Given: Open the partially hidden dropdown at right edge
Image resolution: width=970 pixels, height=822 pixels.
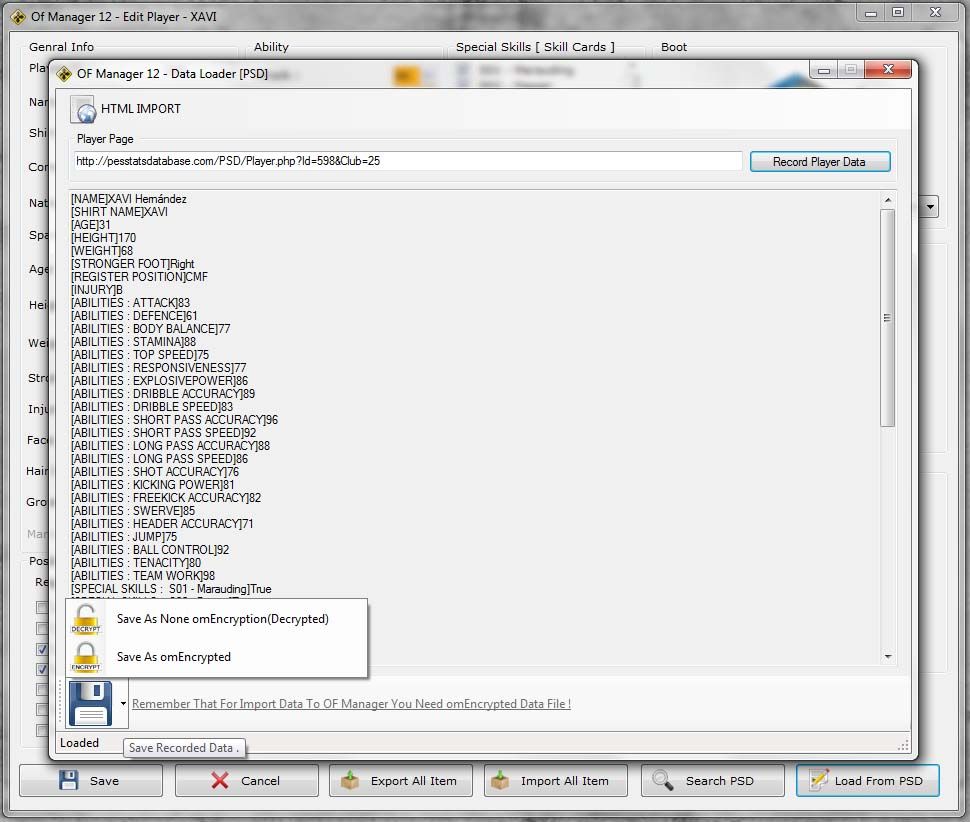Looking at the screenshot, I should [x=929, y=207].
